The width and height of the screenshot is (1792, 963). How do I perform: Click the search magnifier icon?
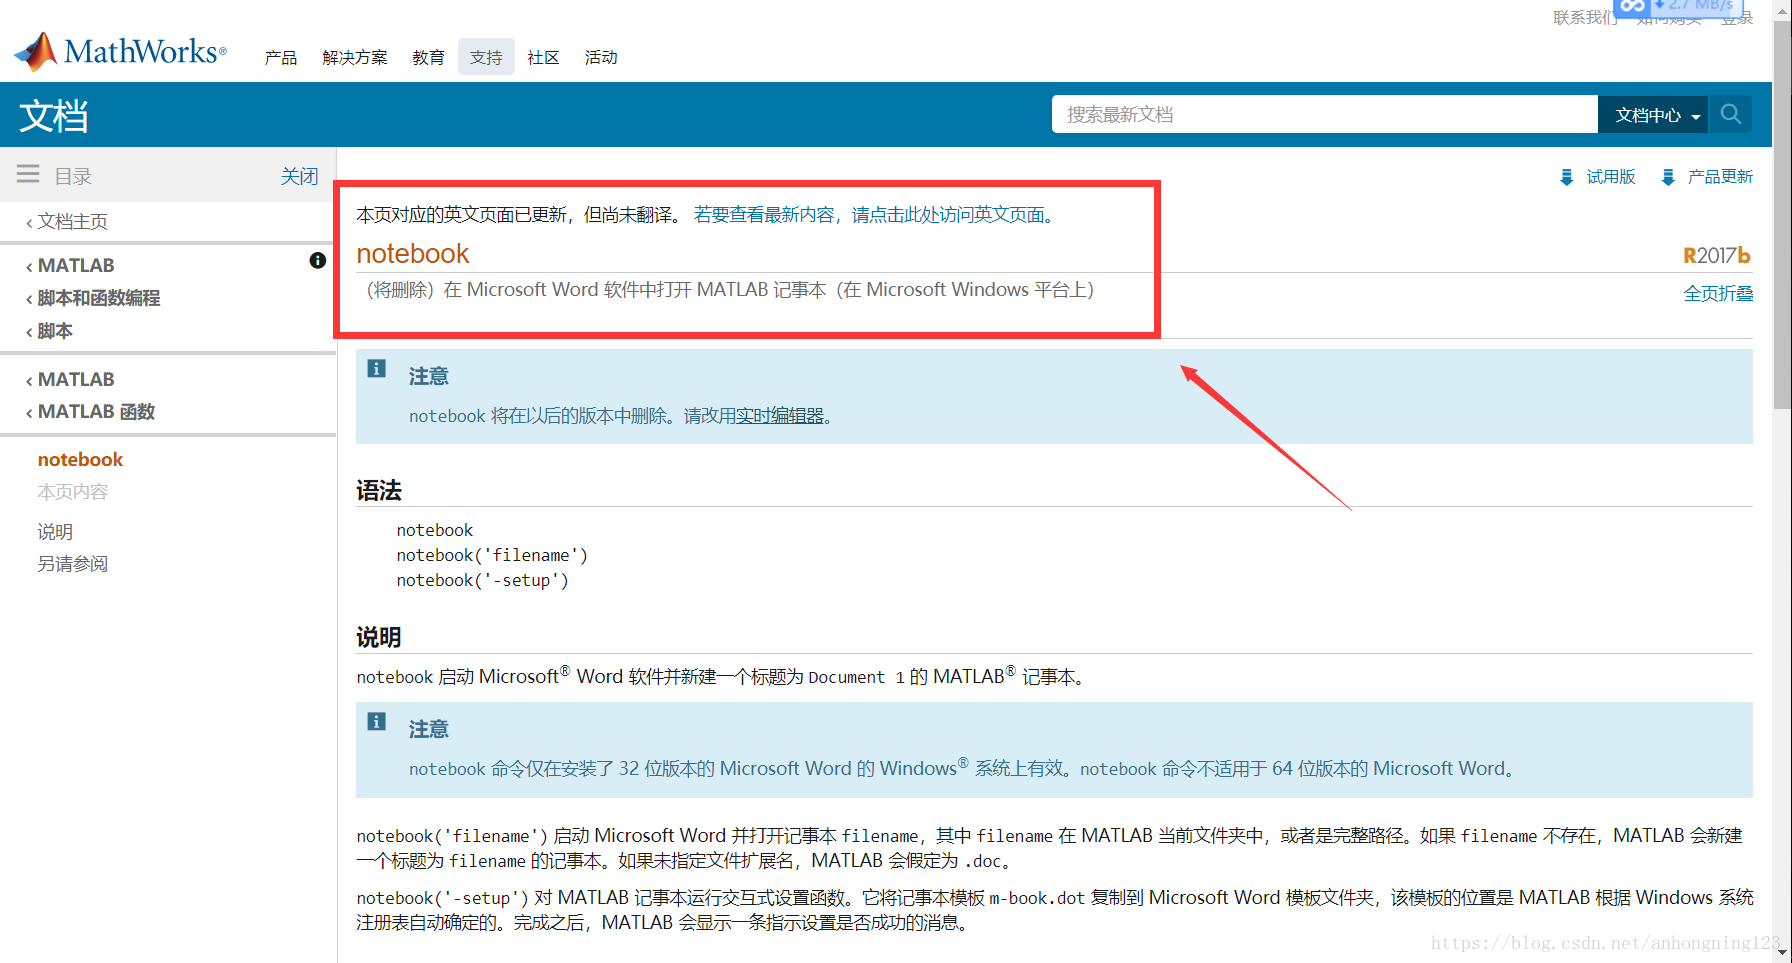[1730, 114]
